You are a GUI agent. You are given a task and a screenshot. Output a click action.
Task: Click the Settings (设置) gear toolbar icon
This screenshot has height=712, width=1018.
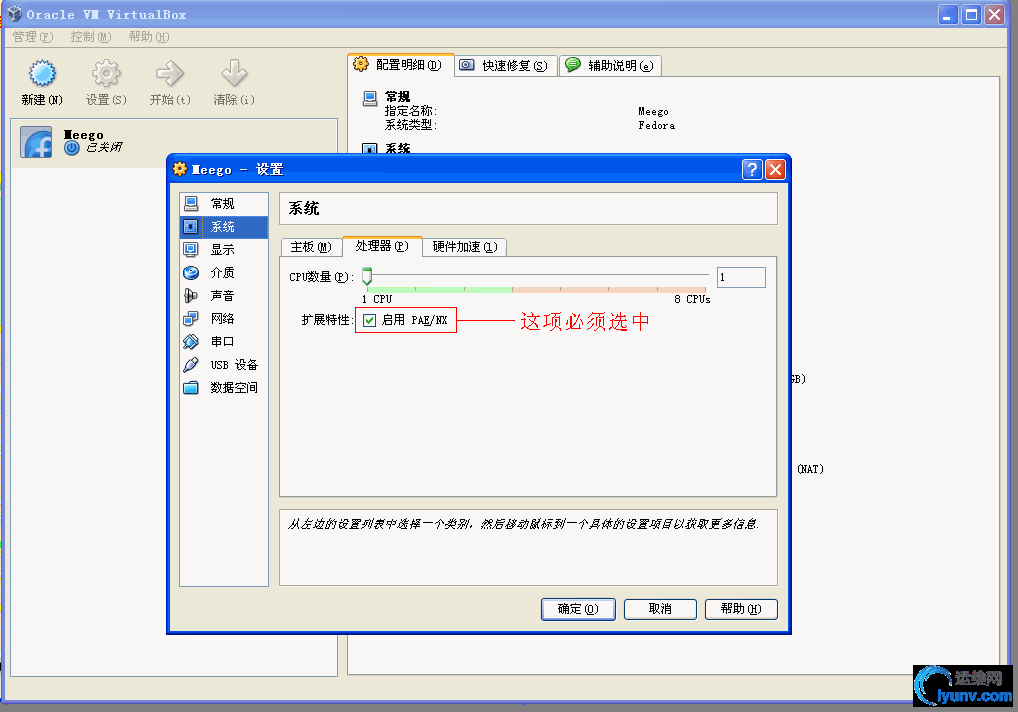coord(106,73)
